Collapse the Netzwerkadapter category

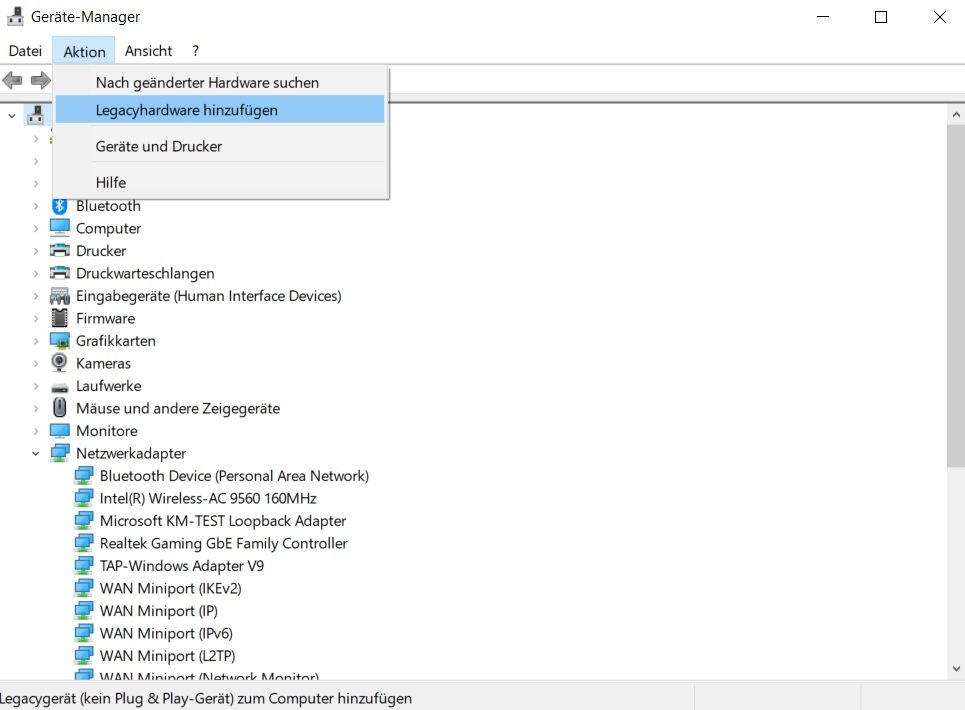[x=36, y=453]
